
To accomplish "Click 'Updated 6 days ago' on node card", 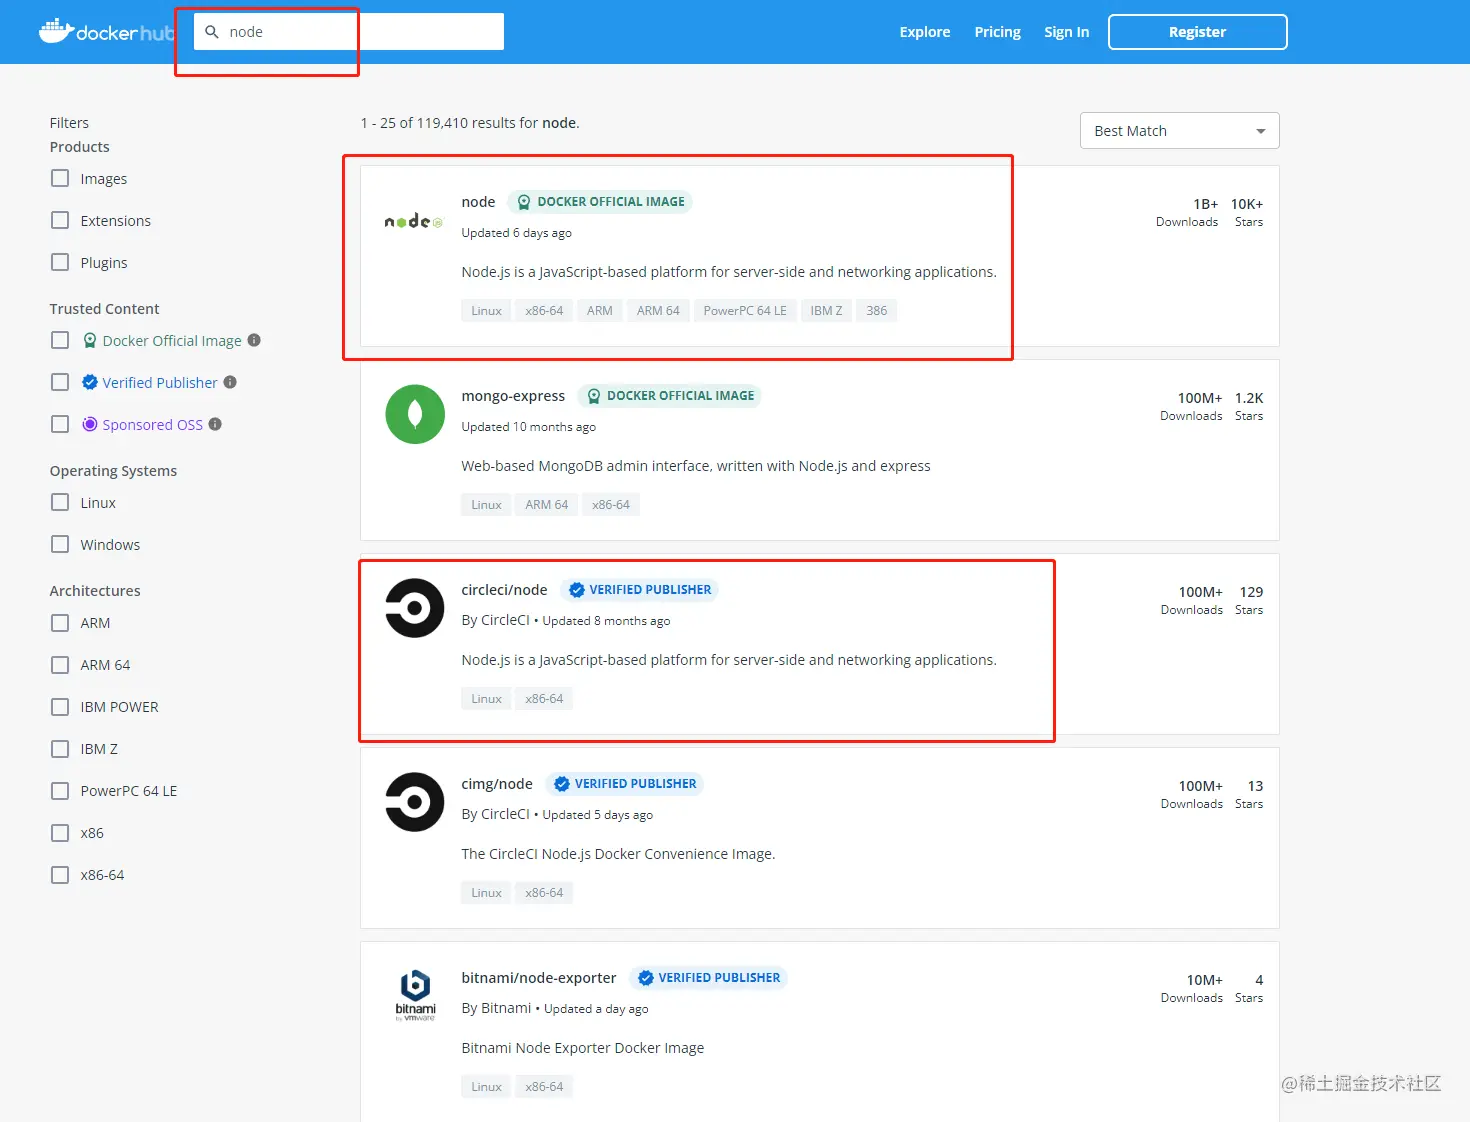I will (x=516, y=233).
